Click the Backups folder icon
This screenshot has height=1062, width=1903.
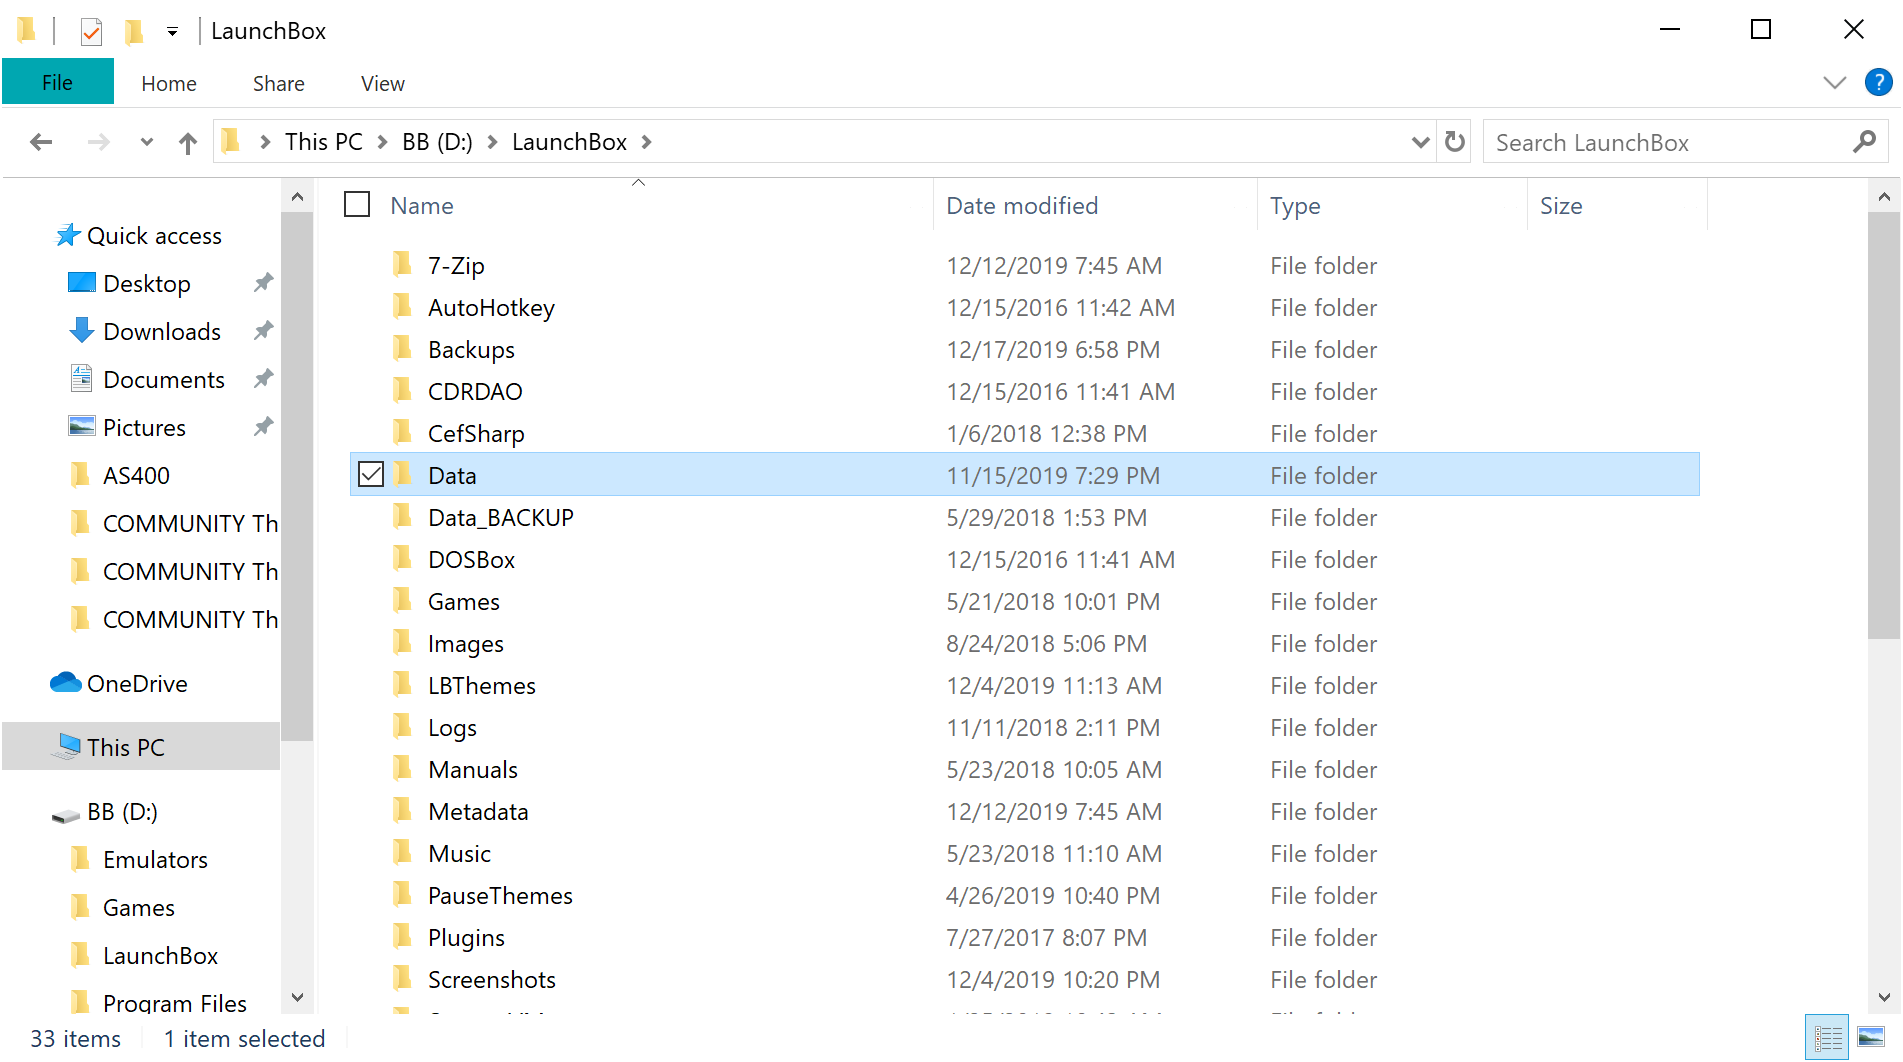click(402, 349)
